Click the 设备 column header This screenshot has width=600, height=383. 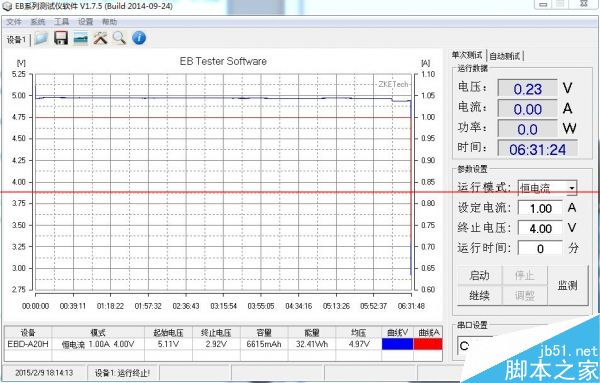point(28,332)
